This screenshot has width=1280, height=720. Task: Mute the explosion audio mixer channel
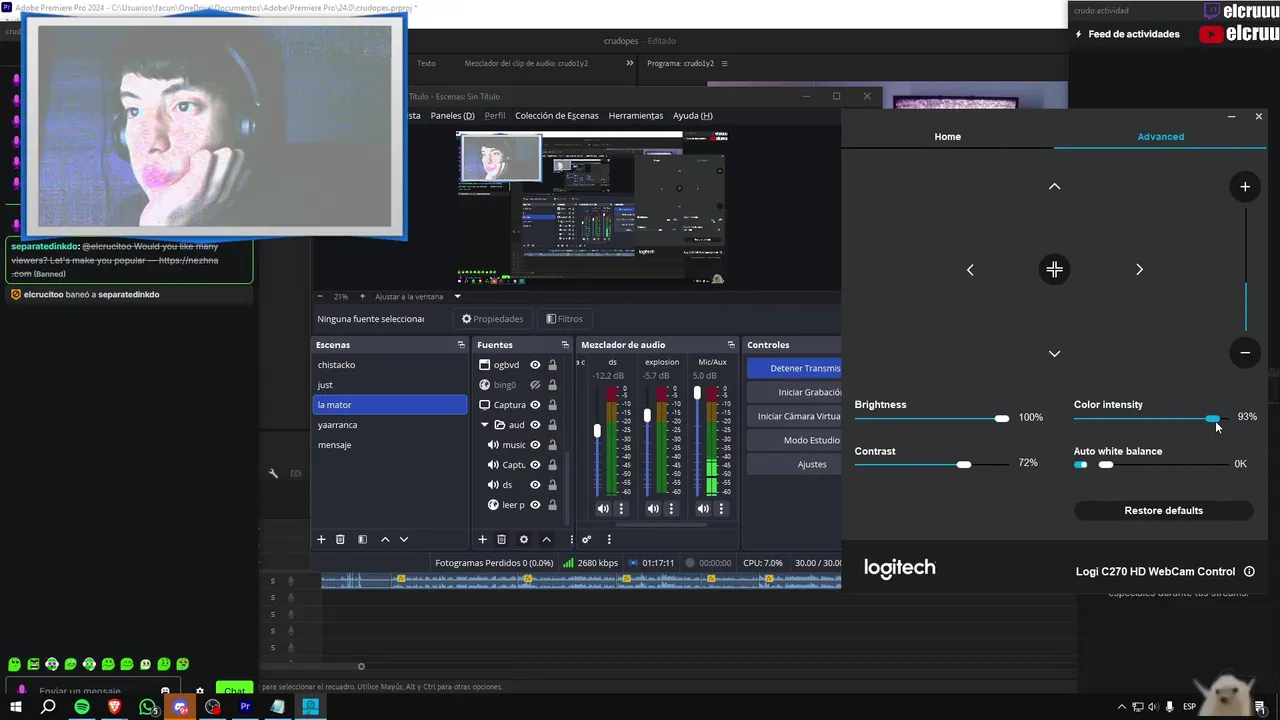[x=653, y=508]
